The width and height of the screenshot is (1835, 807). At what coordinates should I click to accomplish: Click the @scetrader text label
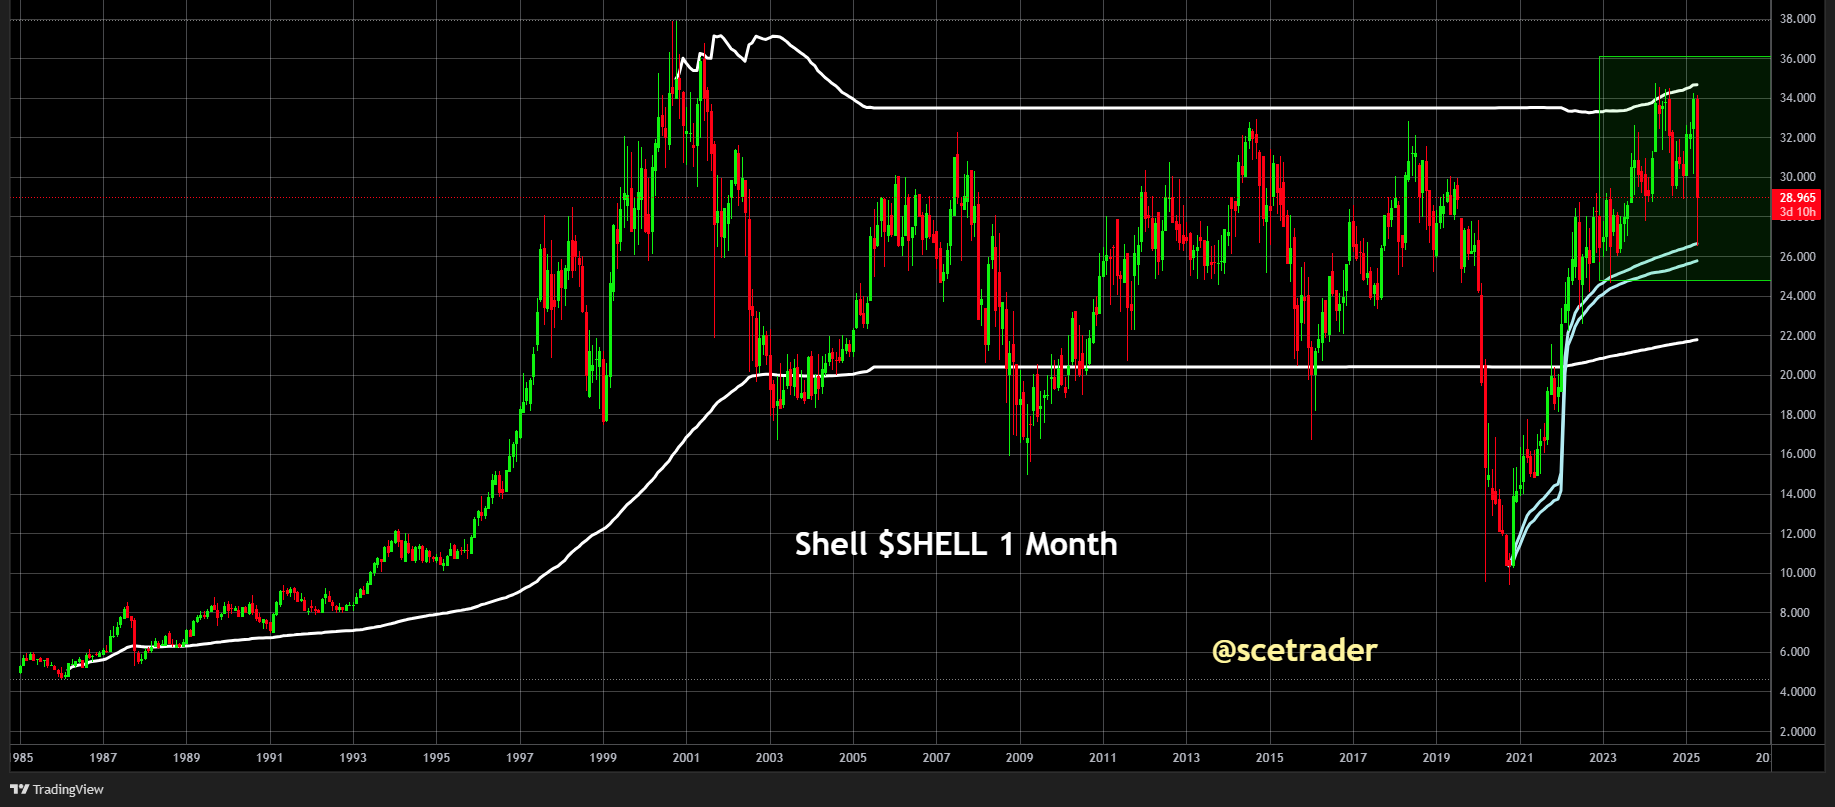[1294, 650]
